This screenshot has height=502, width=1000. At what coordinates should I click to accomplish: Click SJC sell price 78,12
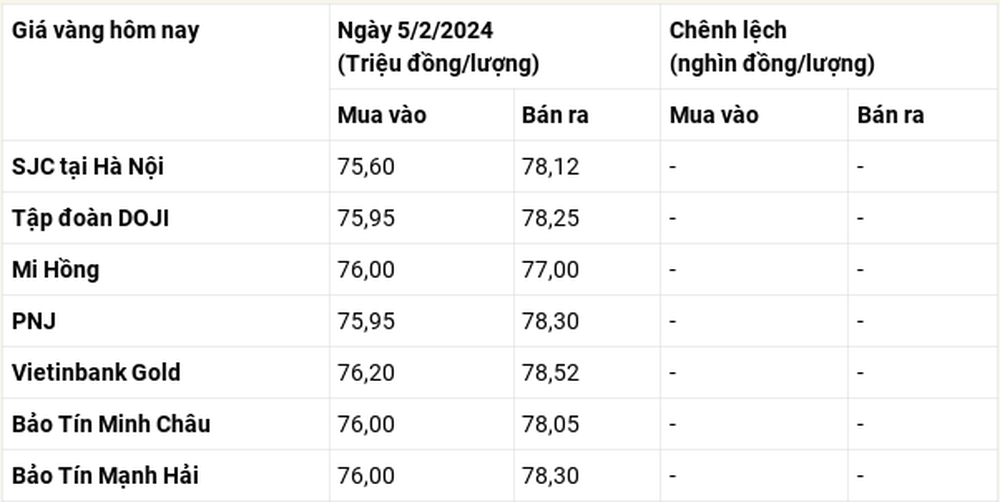pos(550,167)
